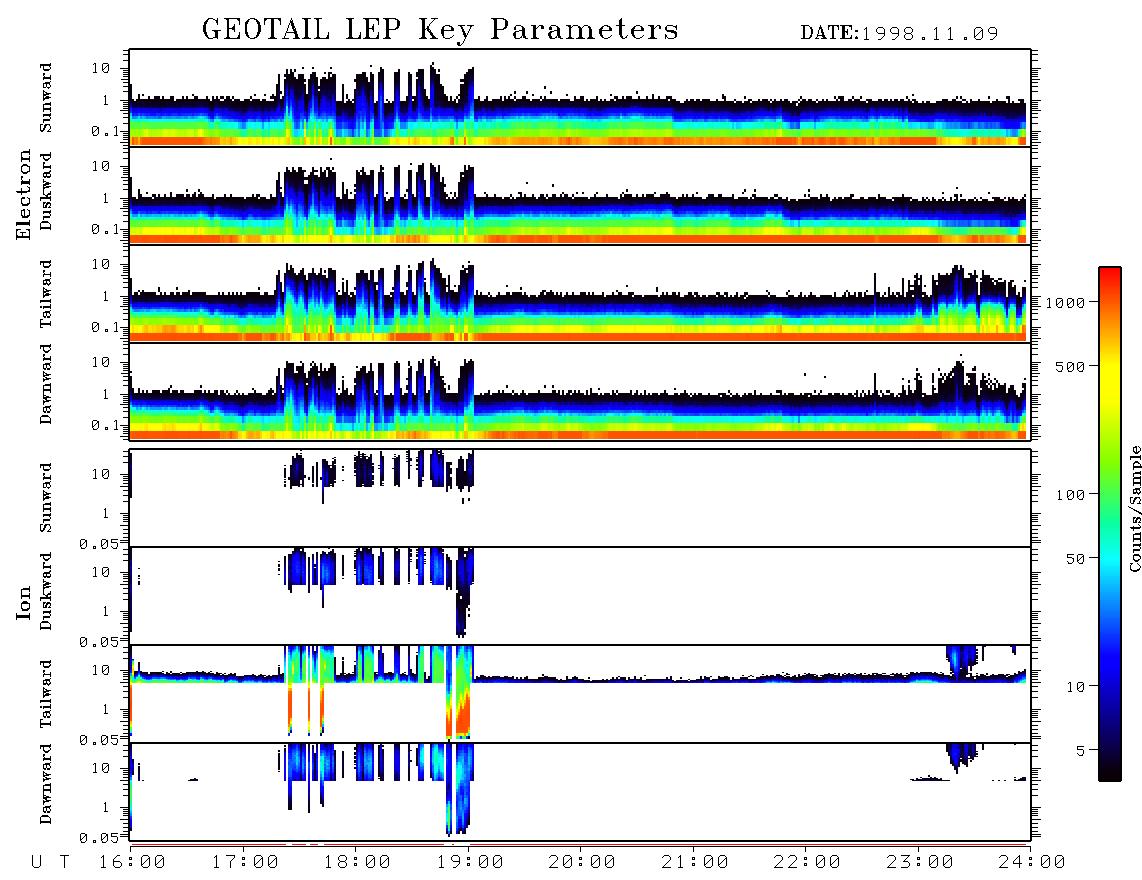Click the Ion "Duskward" panel label
The height and width of the screenshot is (880, 1142).
(x=46, y=591)
